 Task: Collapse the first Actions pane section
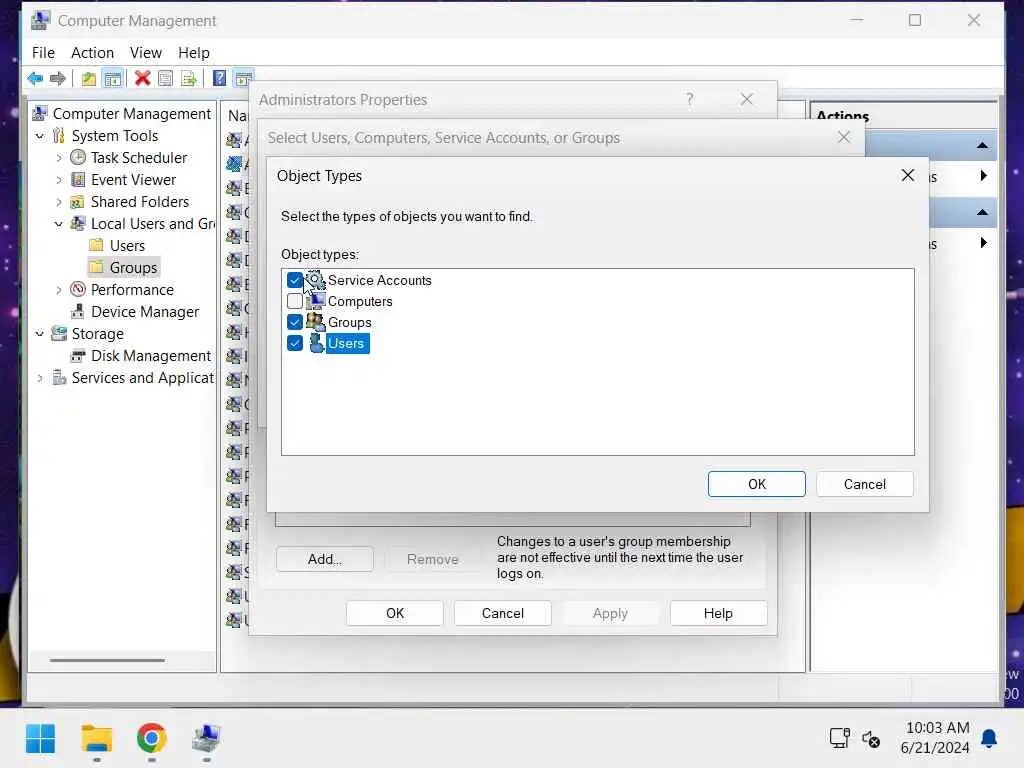(982, 145)
